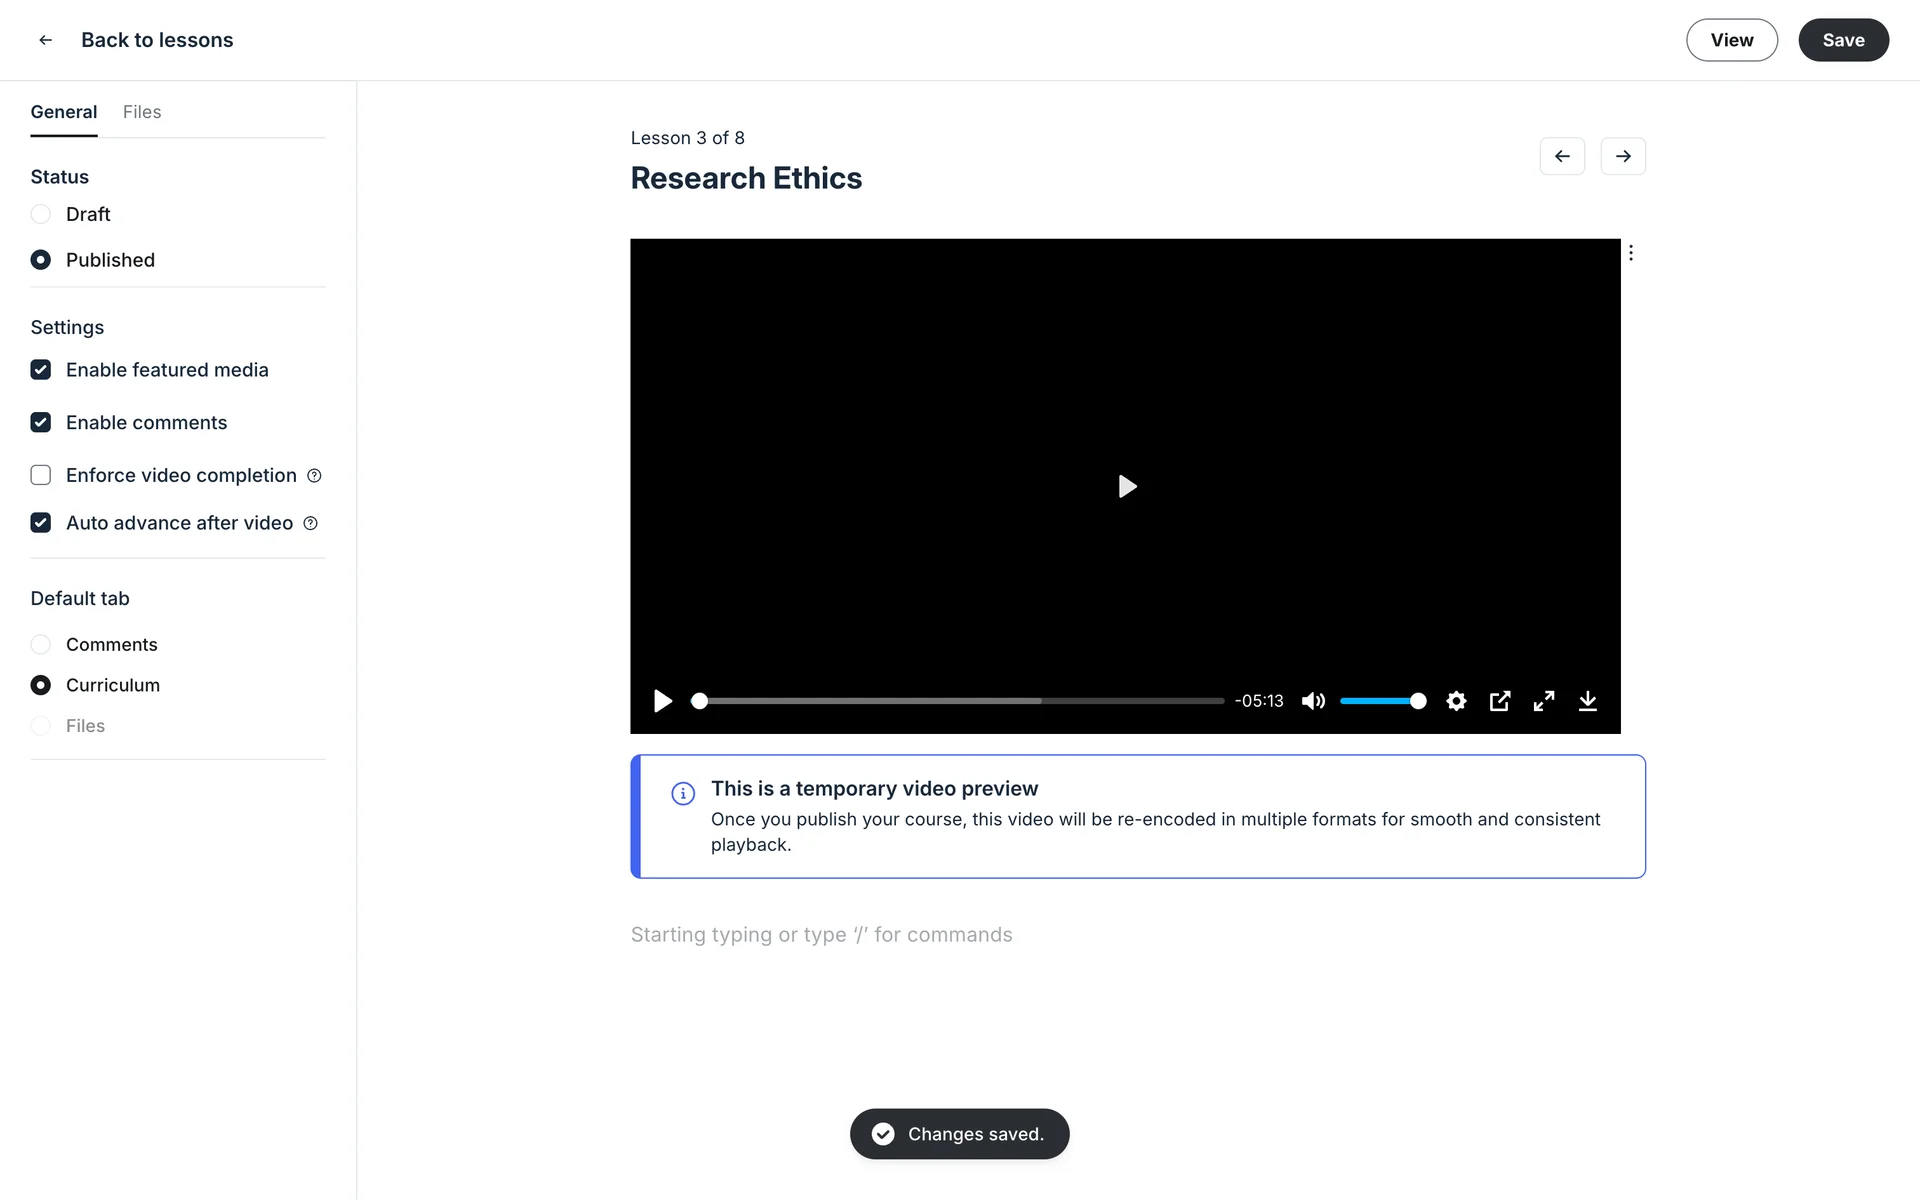The width and height of the screenshot is (1920, 1200).
Task: Check Enforce video completion
Action: 41,475
